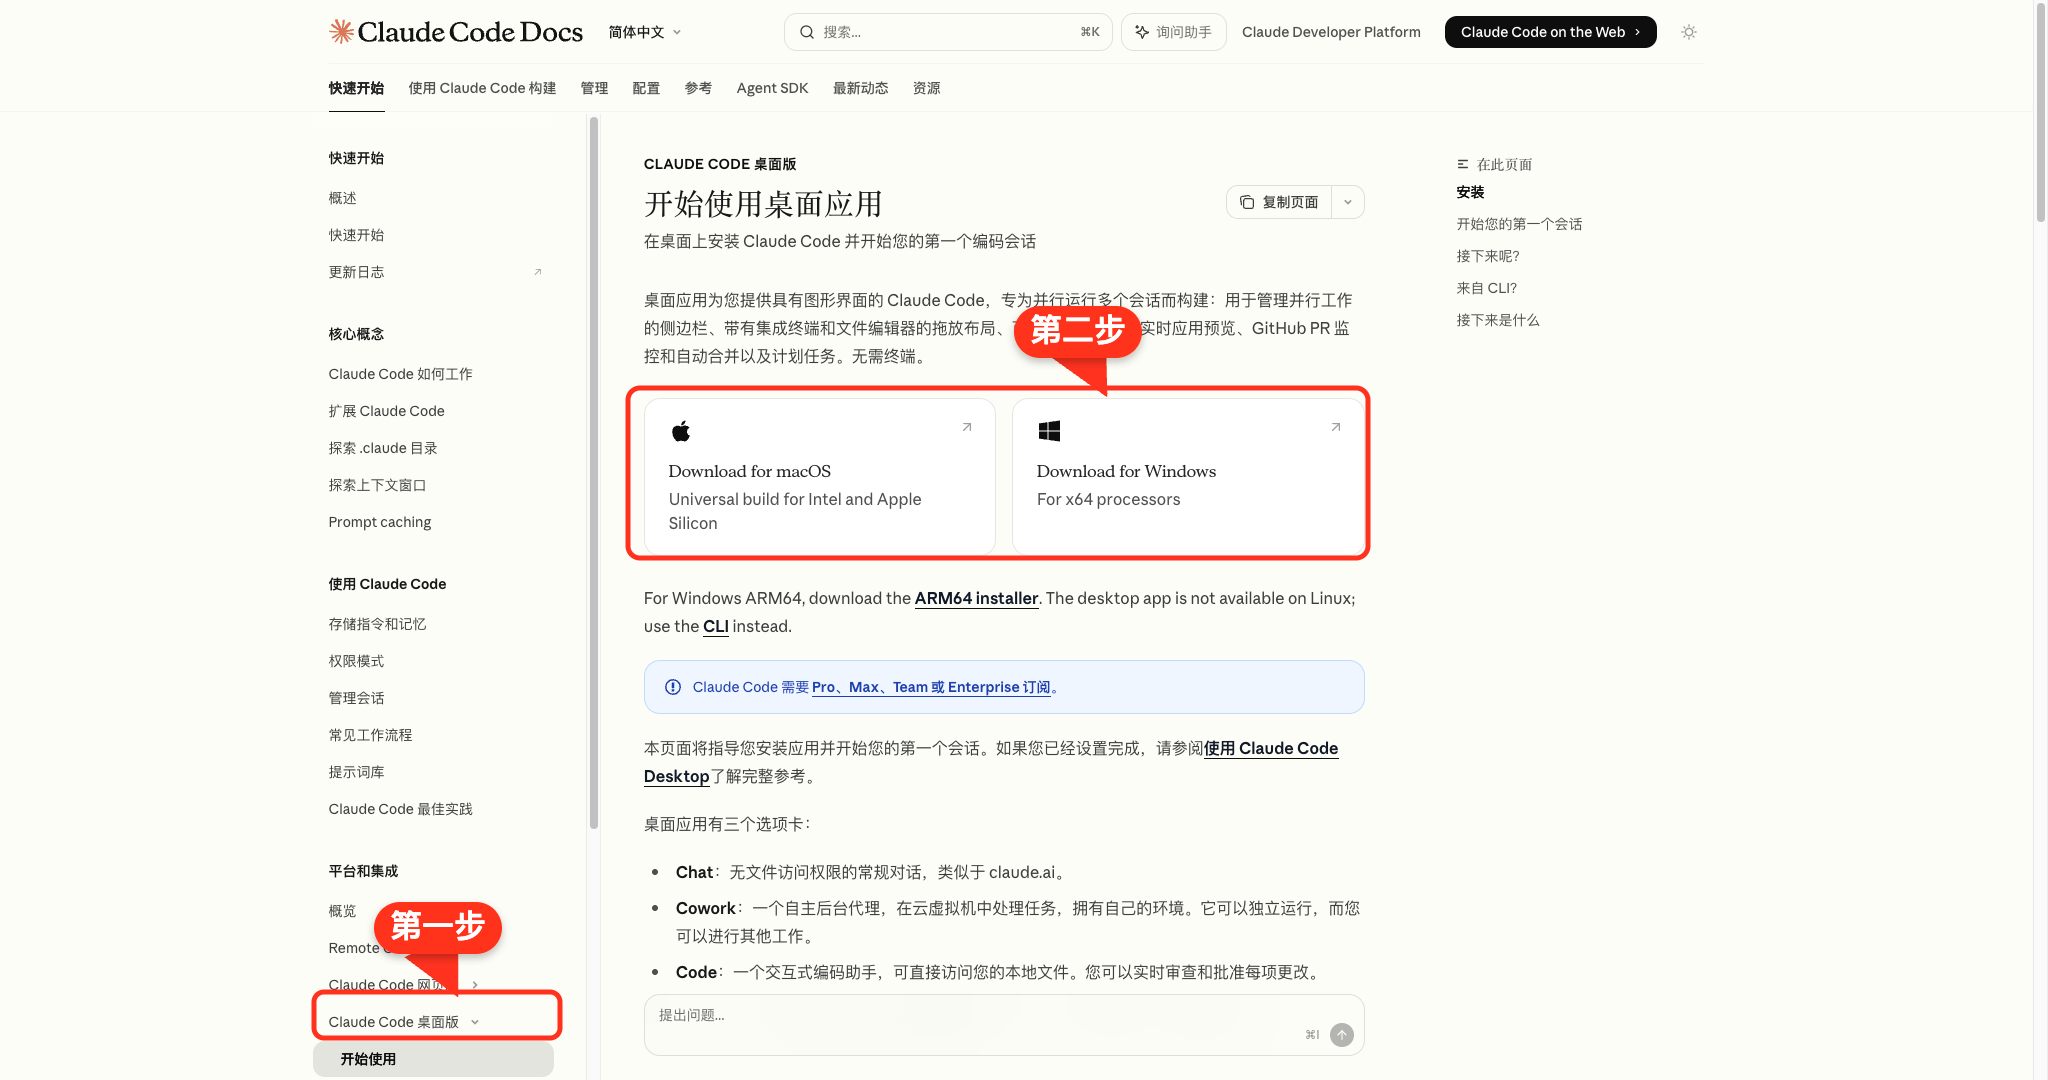Open the 使用 Claude Code 构建 tab
2048x1080 pixels.
(x=482, y=88)
